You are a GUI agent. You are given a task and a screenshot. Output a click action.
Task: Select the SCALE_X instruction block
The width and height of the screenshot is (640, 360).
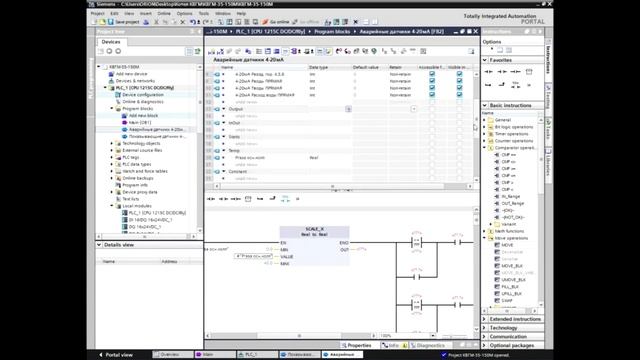[x=314, y=246]
